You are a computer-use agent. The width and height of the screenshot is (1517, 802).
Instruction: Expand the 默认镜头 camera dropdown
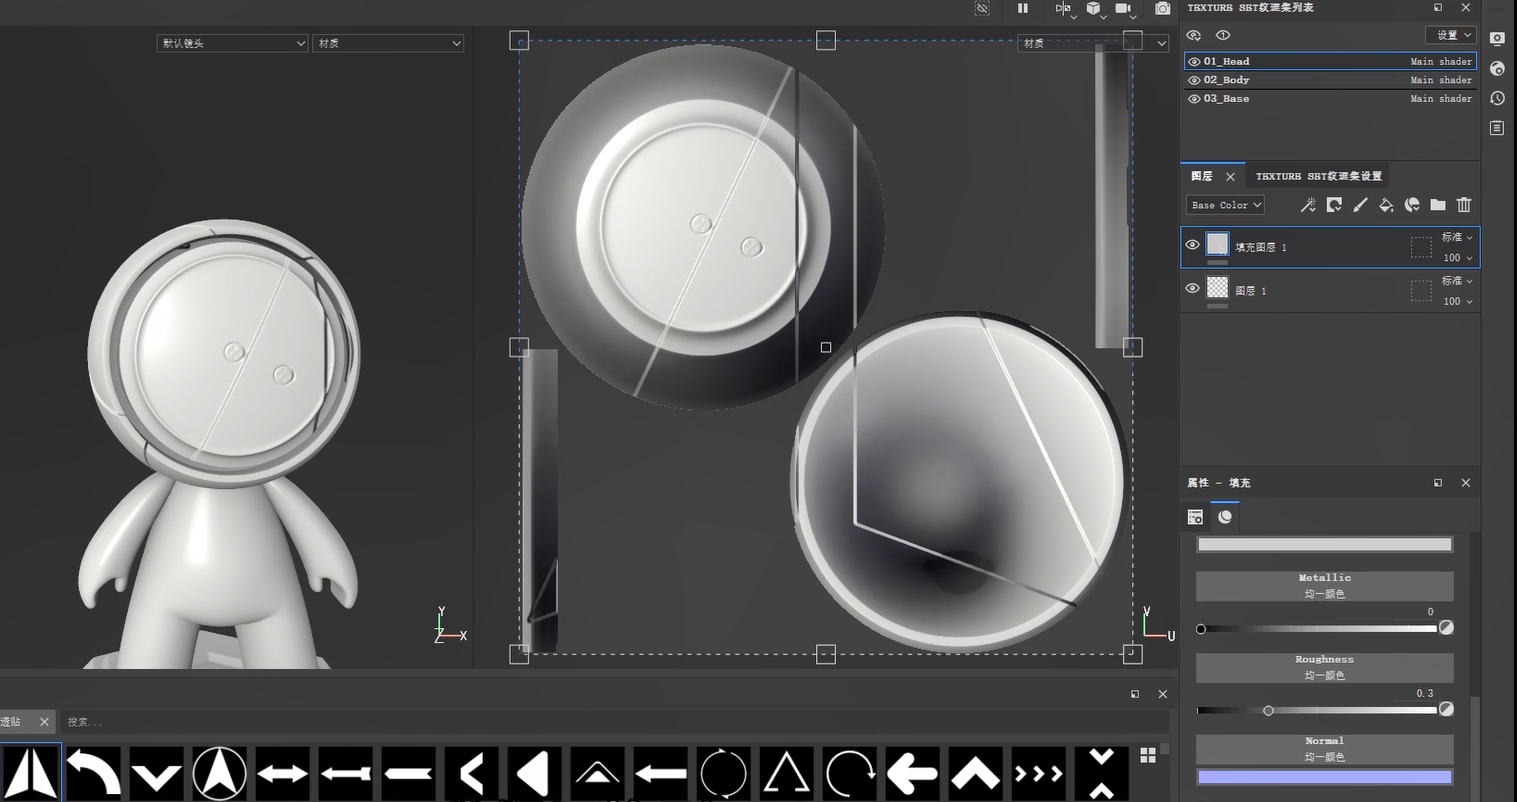pos(232,43)
